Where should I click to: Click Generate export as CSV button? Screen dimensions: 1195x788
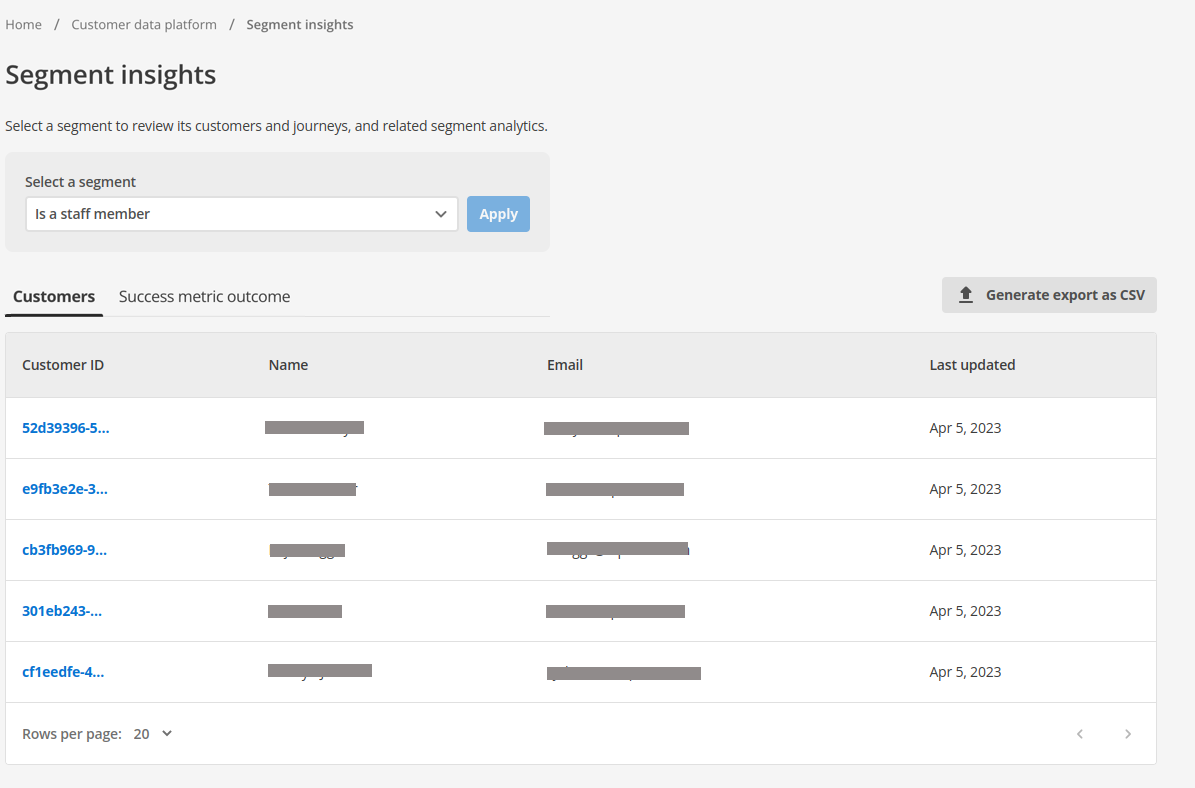(1049, 295)
